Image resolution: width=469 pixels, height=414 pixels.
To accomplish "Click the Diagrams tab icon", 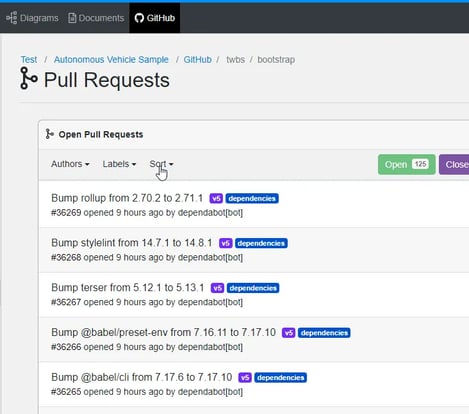I will (12, 18).
